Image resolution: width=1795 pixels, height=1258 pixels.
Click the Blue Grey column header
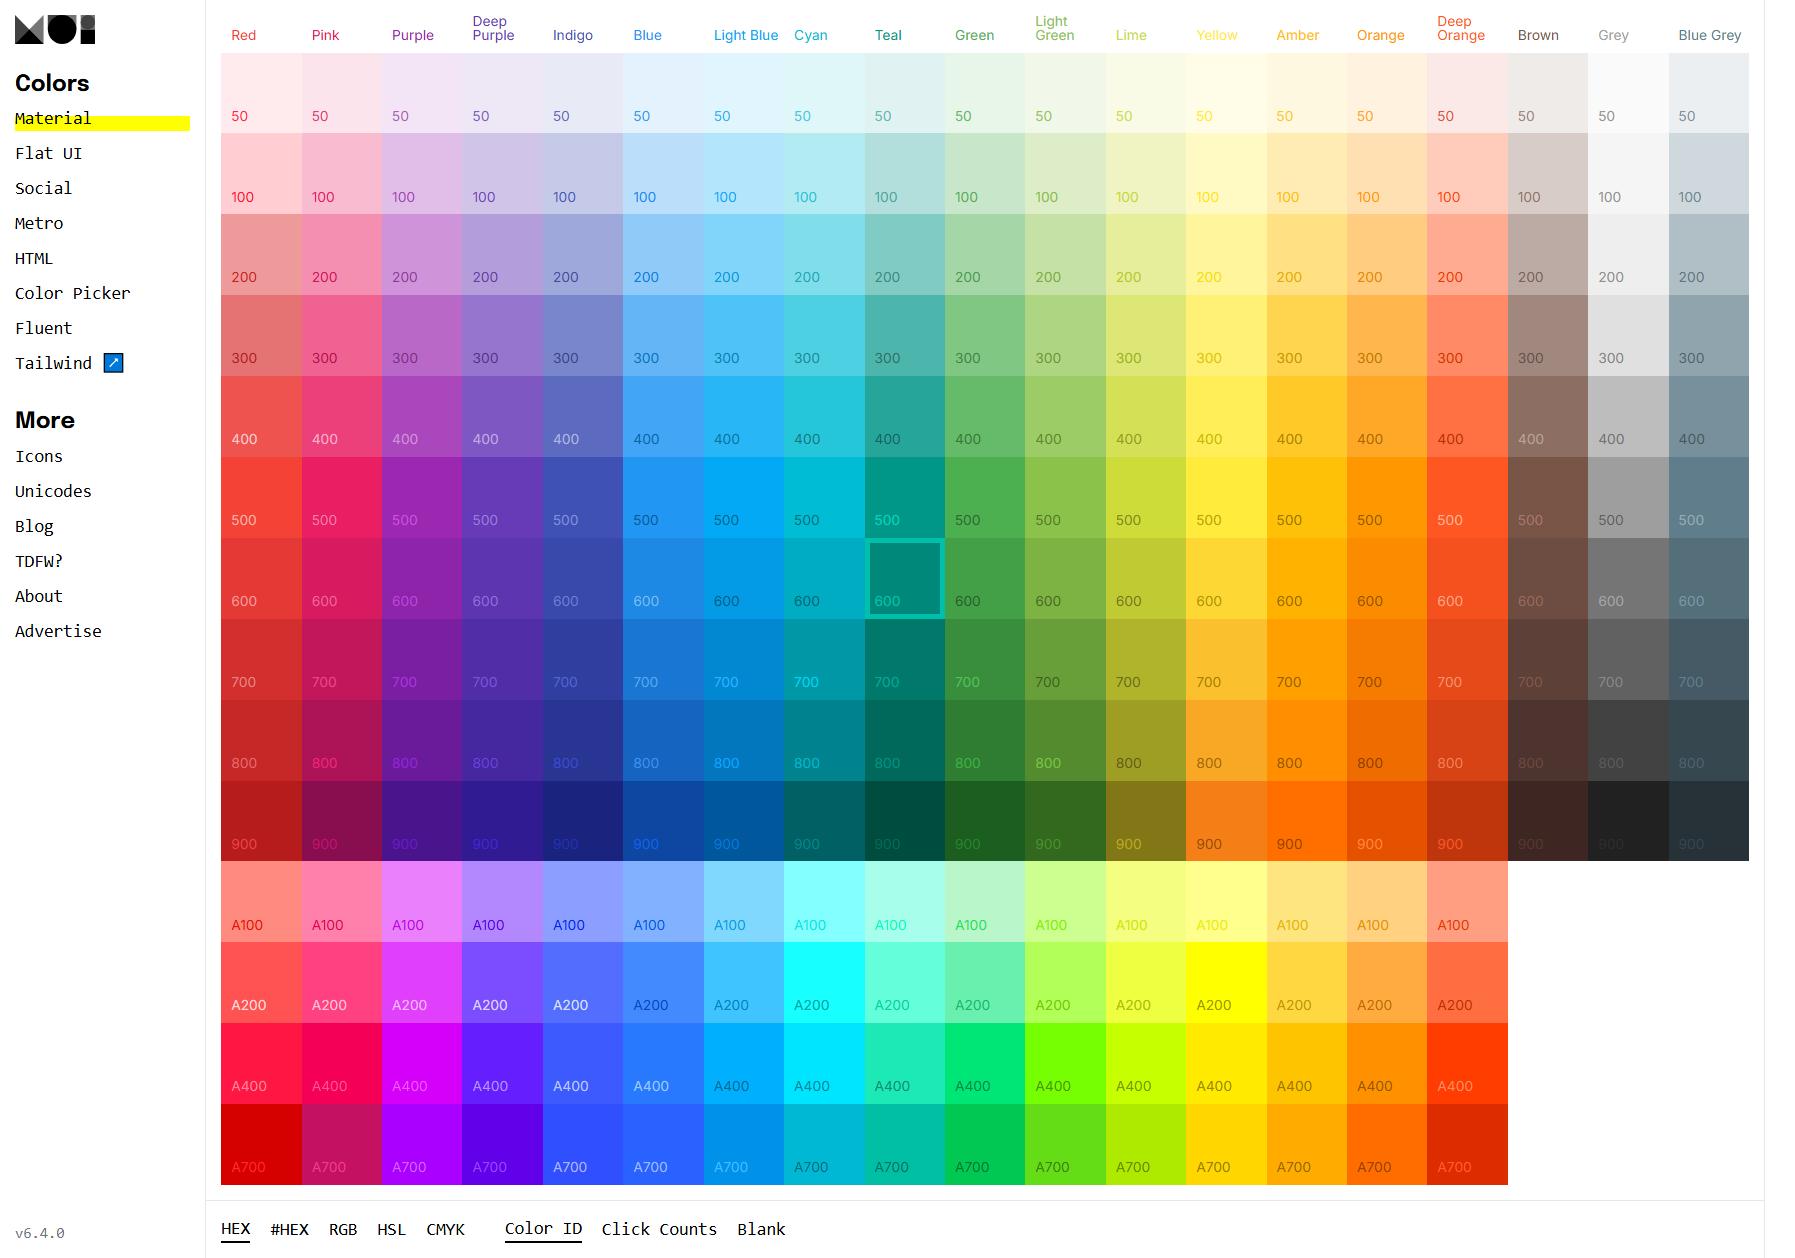(1710, 35)
